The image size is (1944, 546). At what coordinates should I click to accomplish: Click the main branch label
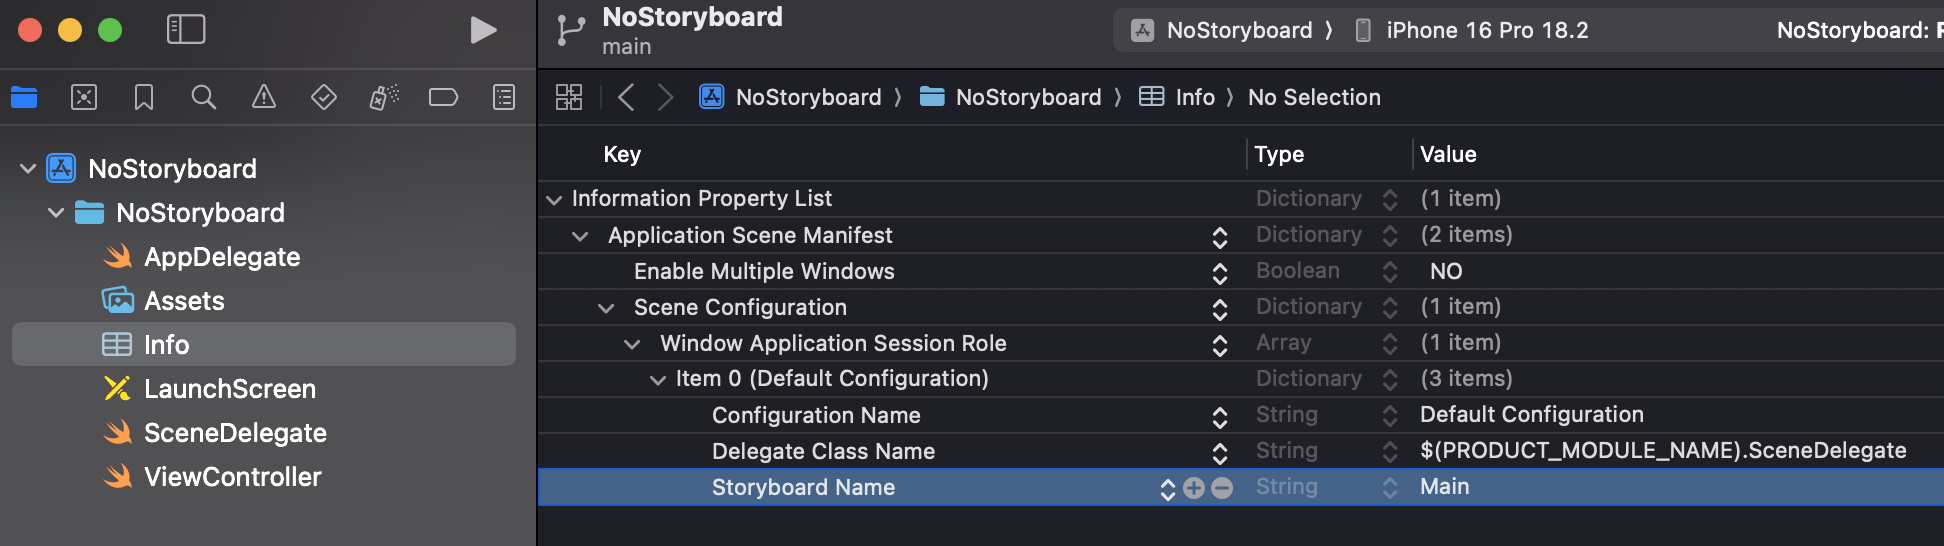click(x=627, y=47)
